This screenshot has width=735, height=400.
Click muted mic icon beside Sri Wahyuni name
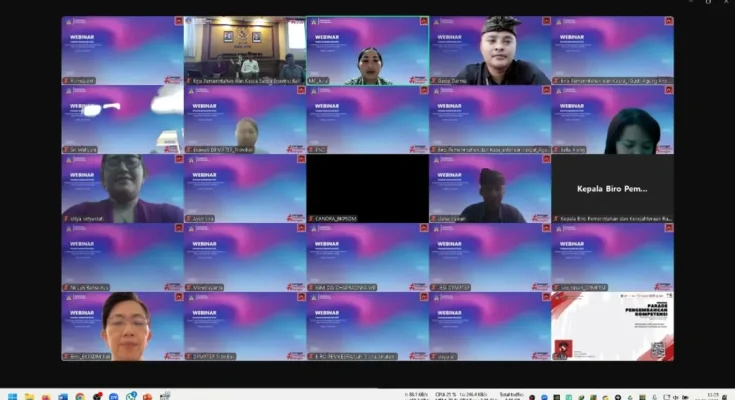66,149
